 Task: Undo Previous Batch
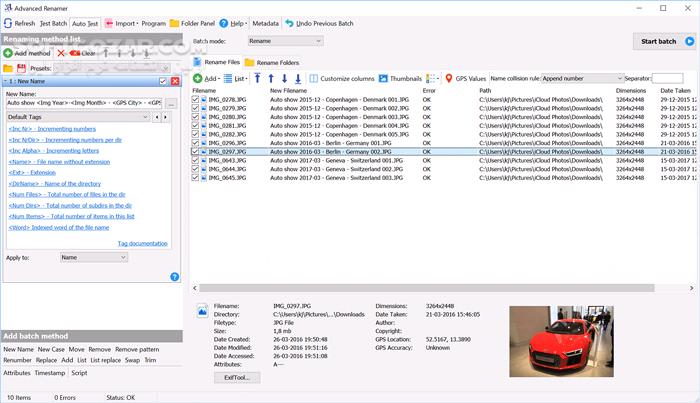pos(319,23)
